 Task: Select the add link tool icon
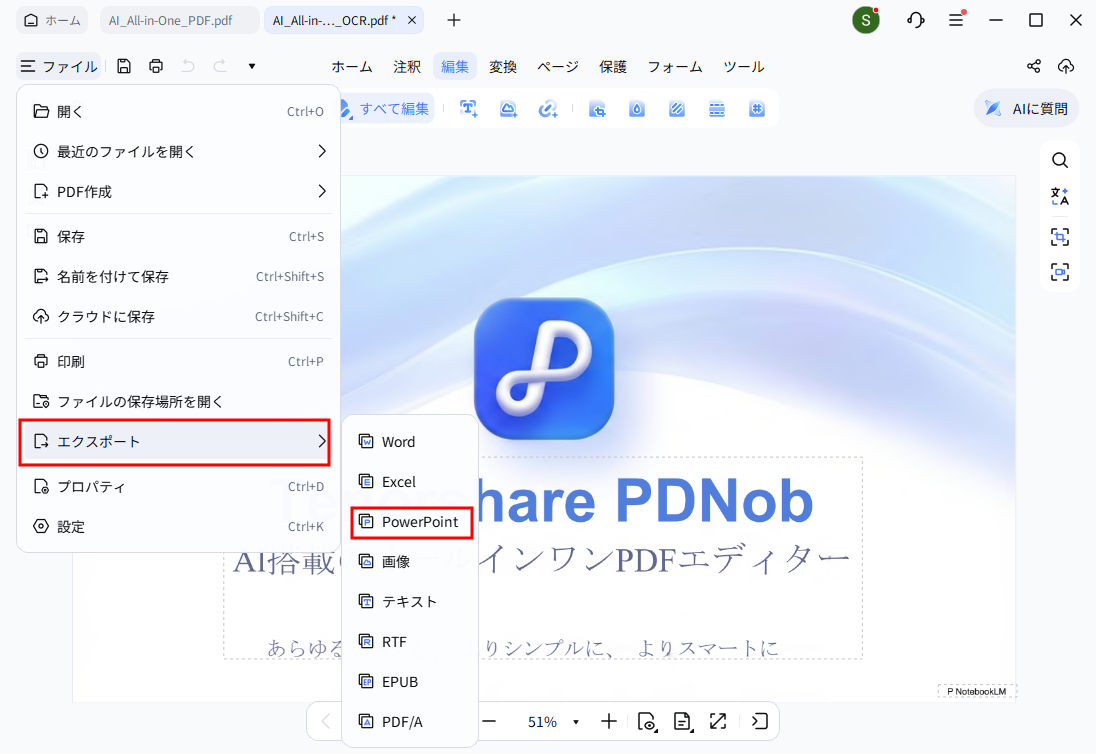pyautogui.click(x=548, y=109)
